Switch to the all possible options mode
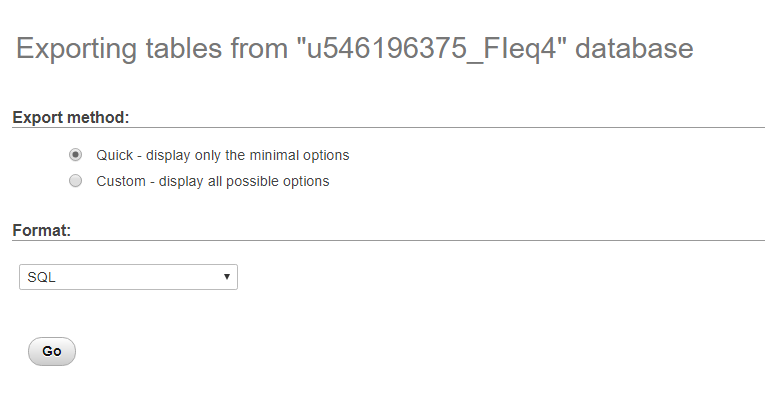Viewport: 765px width, 400px height. tap(75, 181)
